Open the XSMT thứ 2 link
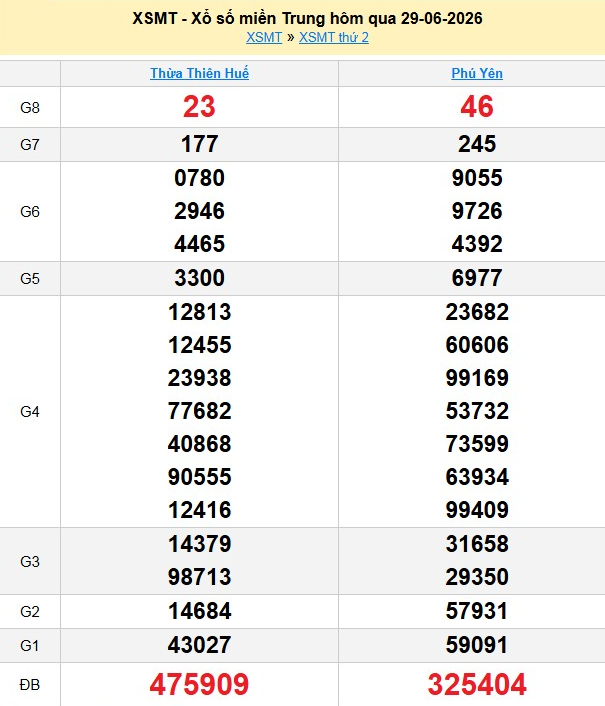This screenshot has width=605, height=706. (x=334, y=37)
